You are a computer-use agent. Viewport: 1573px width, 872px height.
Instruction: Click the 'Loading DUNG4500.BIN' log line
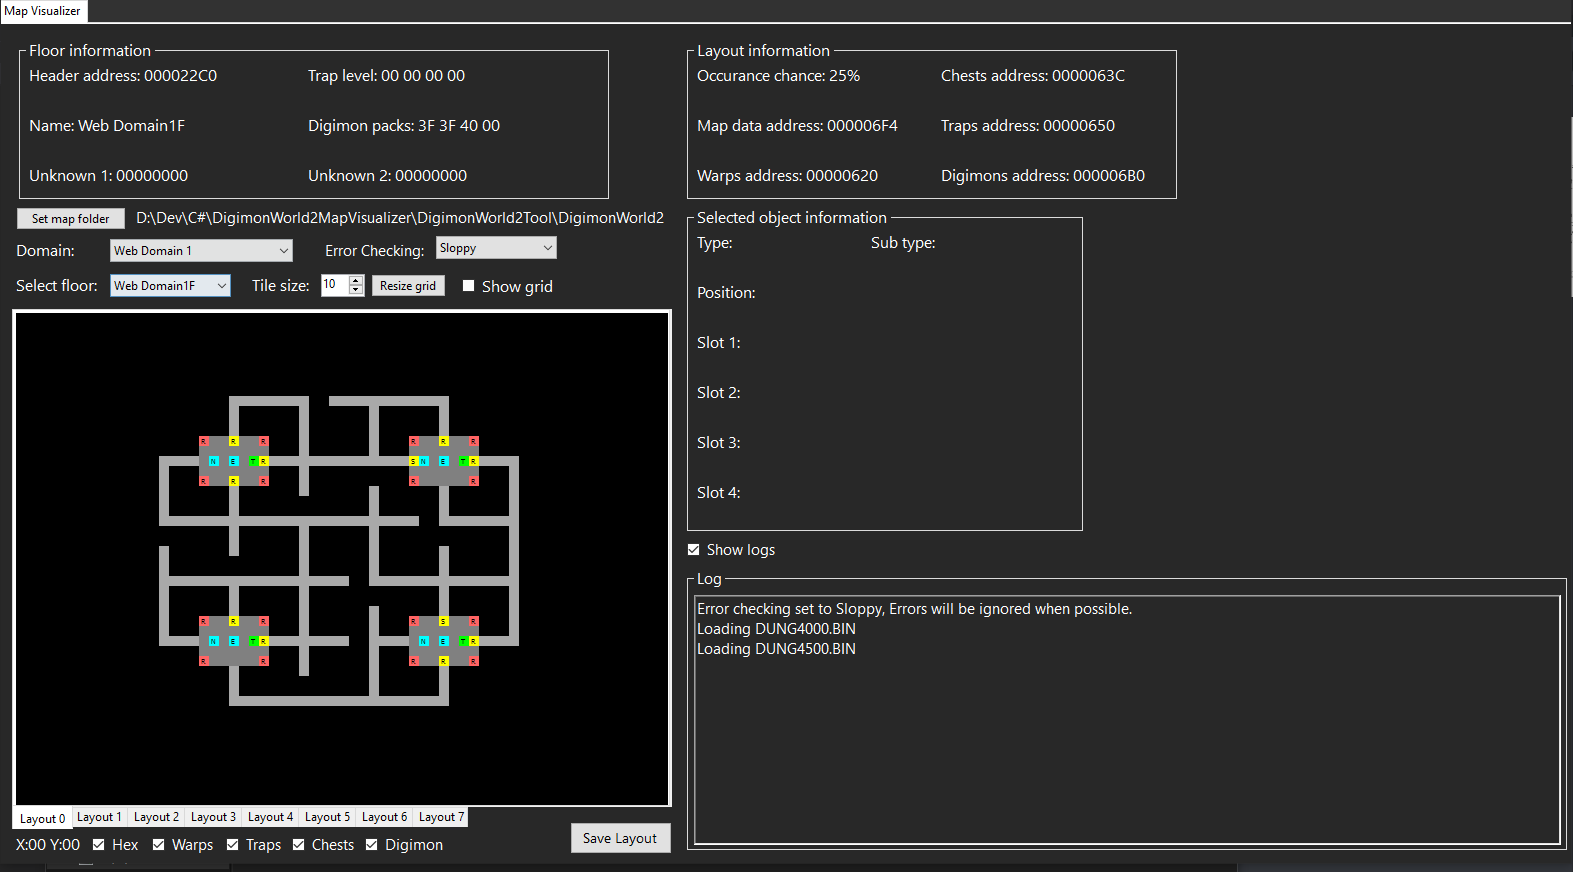(x=776, y=649)
